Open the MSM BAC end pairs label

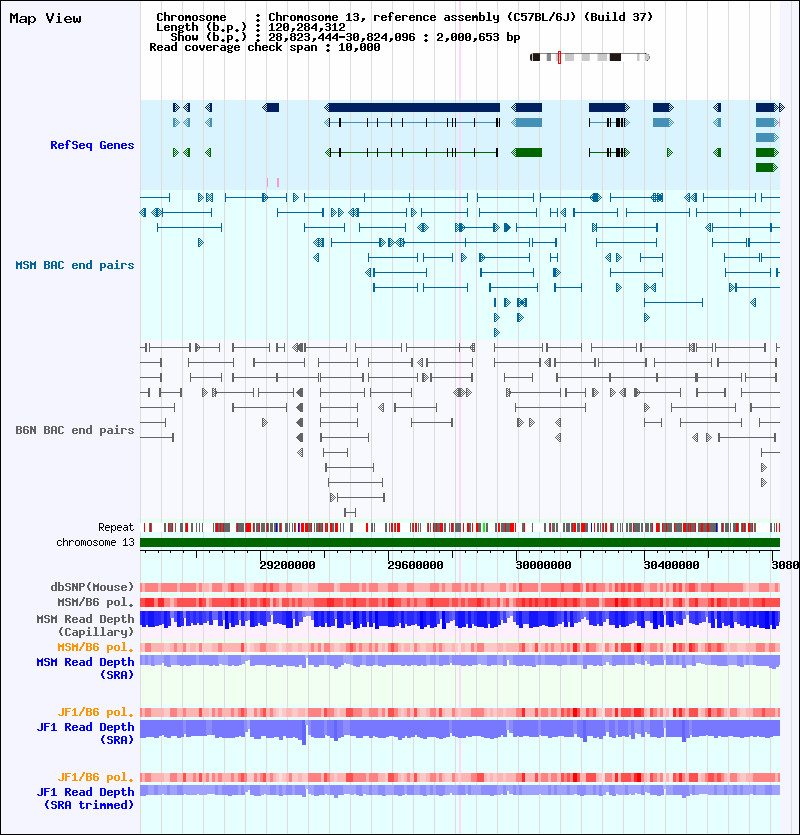(x=75, y=265)
